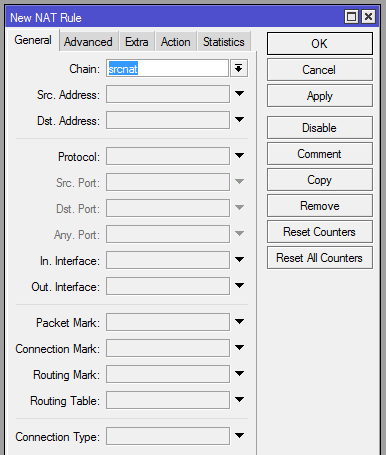Disable the NAT rule

(x=320, y=128)
